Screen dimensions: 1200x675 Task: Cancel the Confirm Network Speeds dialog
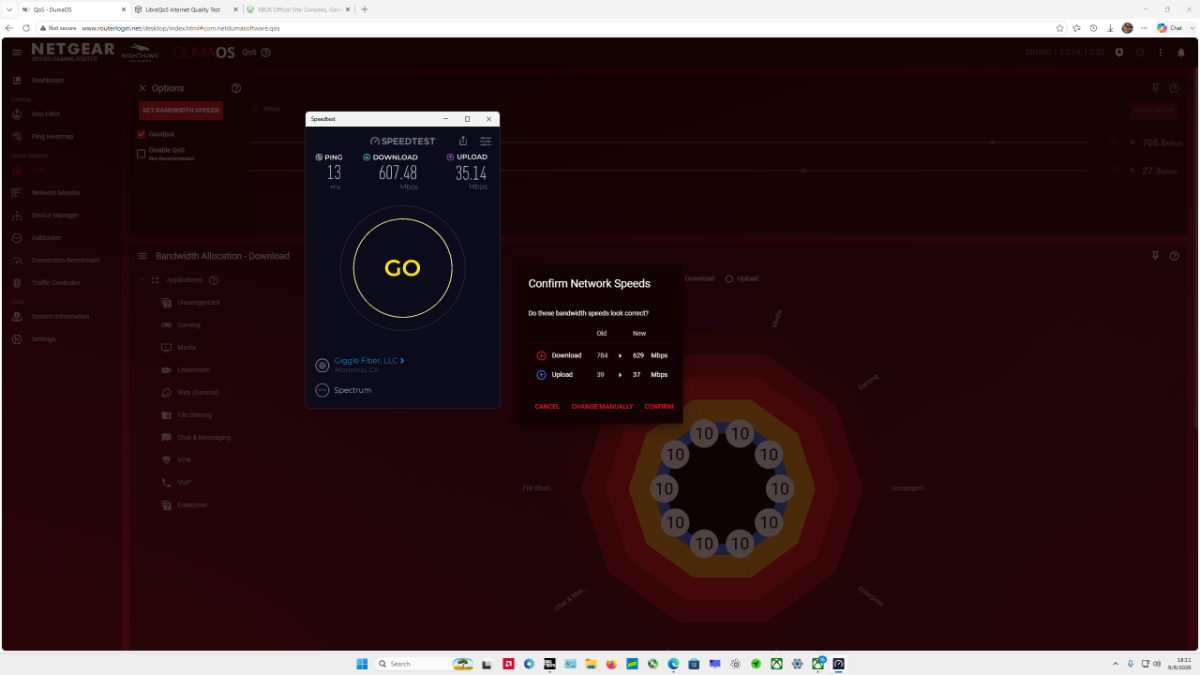[547, 407]
